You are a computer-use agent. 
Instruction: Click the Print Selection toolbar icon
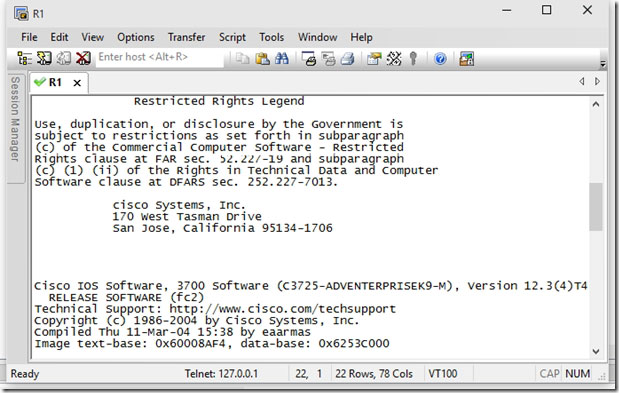328,59
